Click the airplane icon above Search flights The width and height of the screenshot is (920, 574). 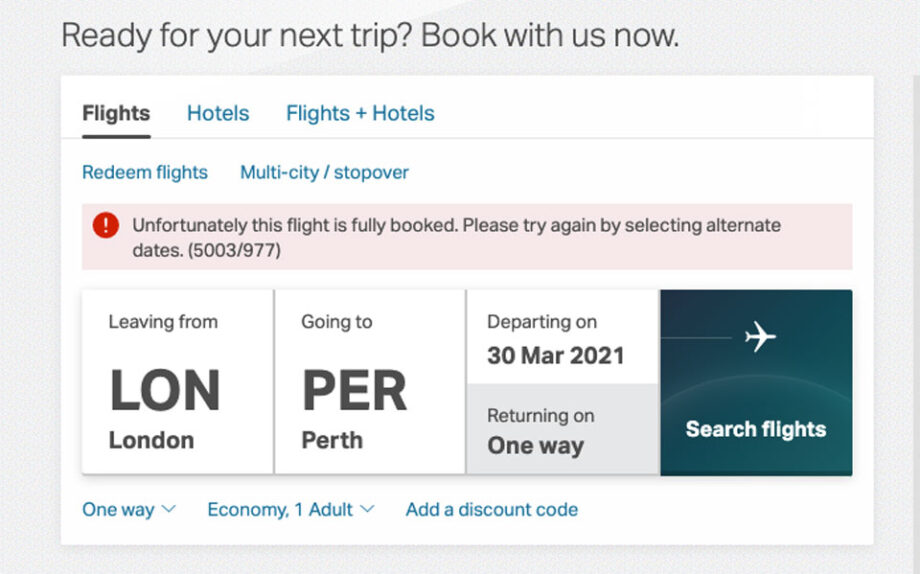tap(760, 338)
